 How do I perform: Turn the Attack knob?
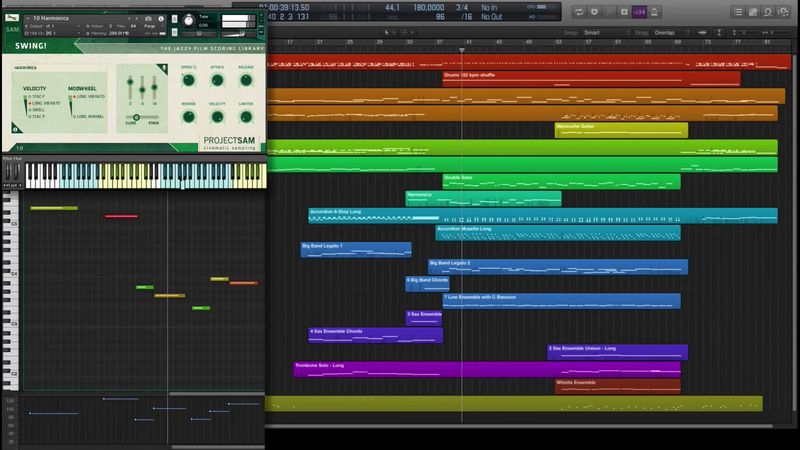pos(217,80)
